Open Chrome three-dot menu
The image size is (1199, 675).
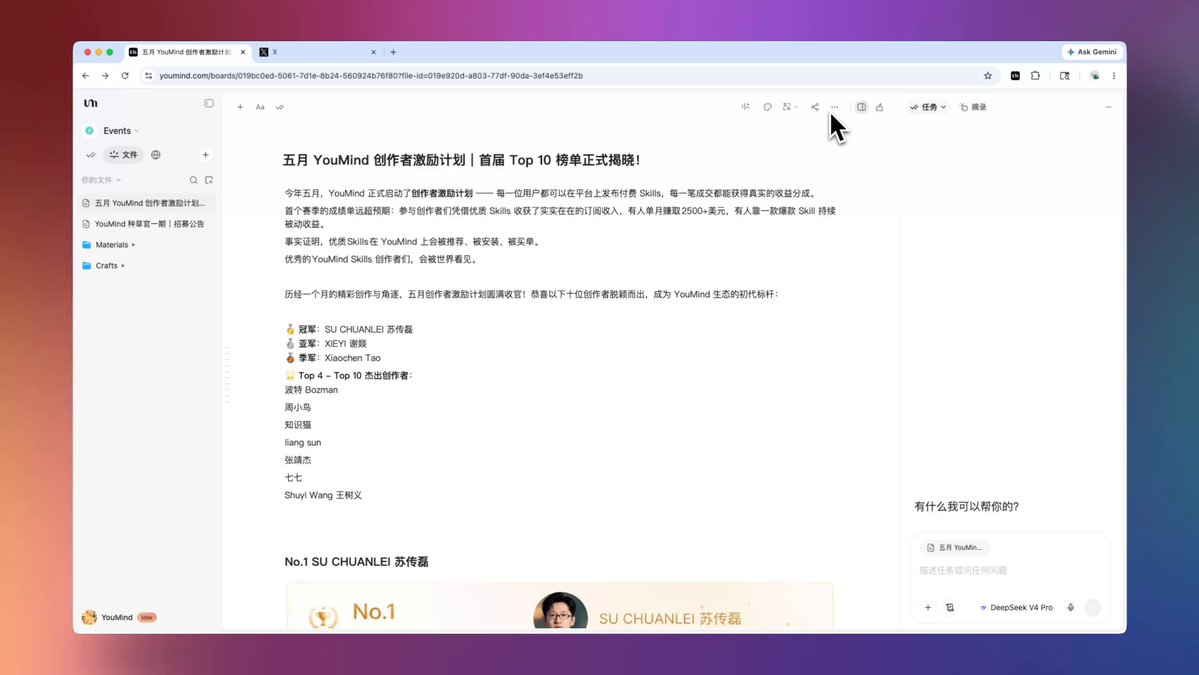click(1114, 76)
